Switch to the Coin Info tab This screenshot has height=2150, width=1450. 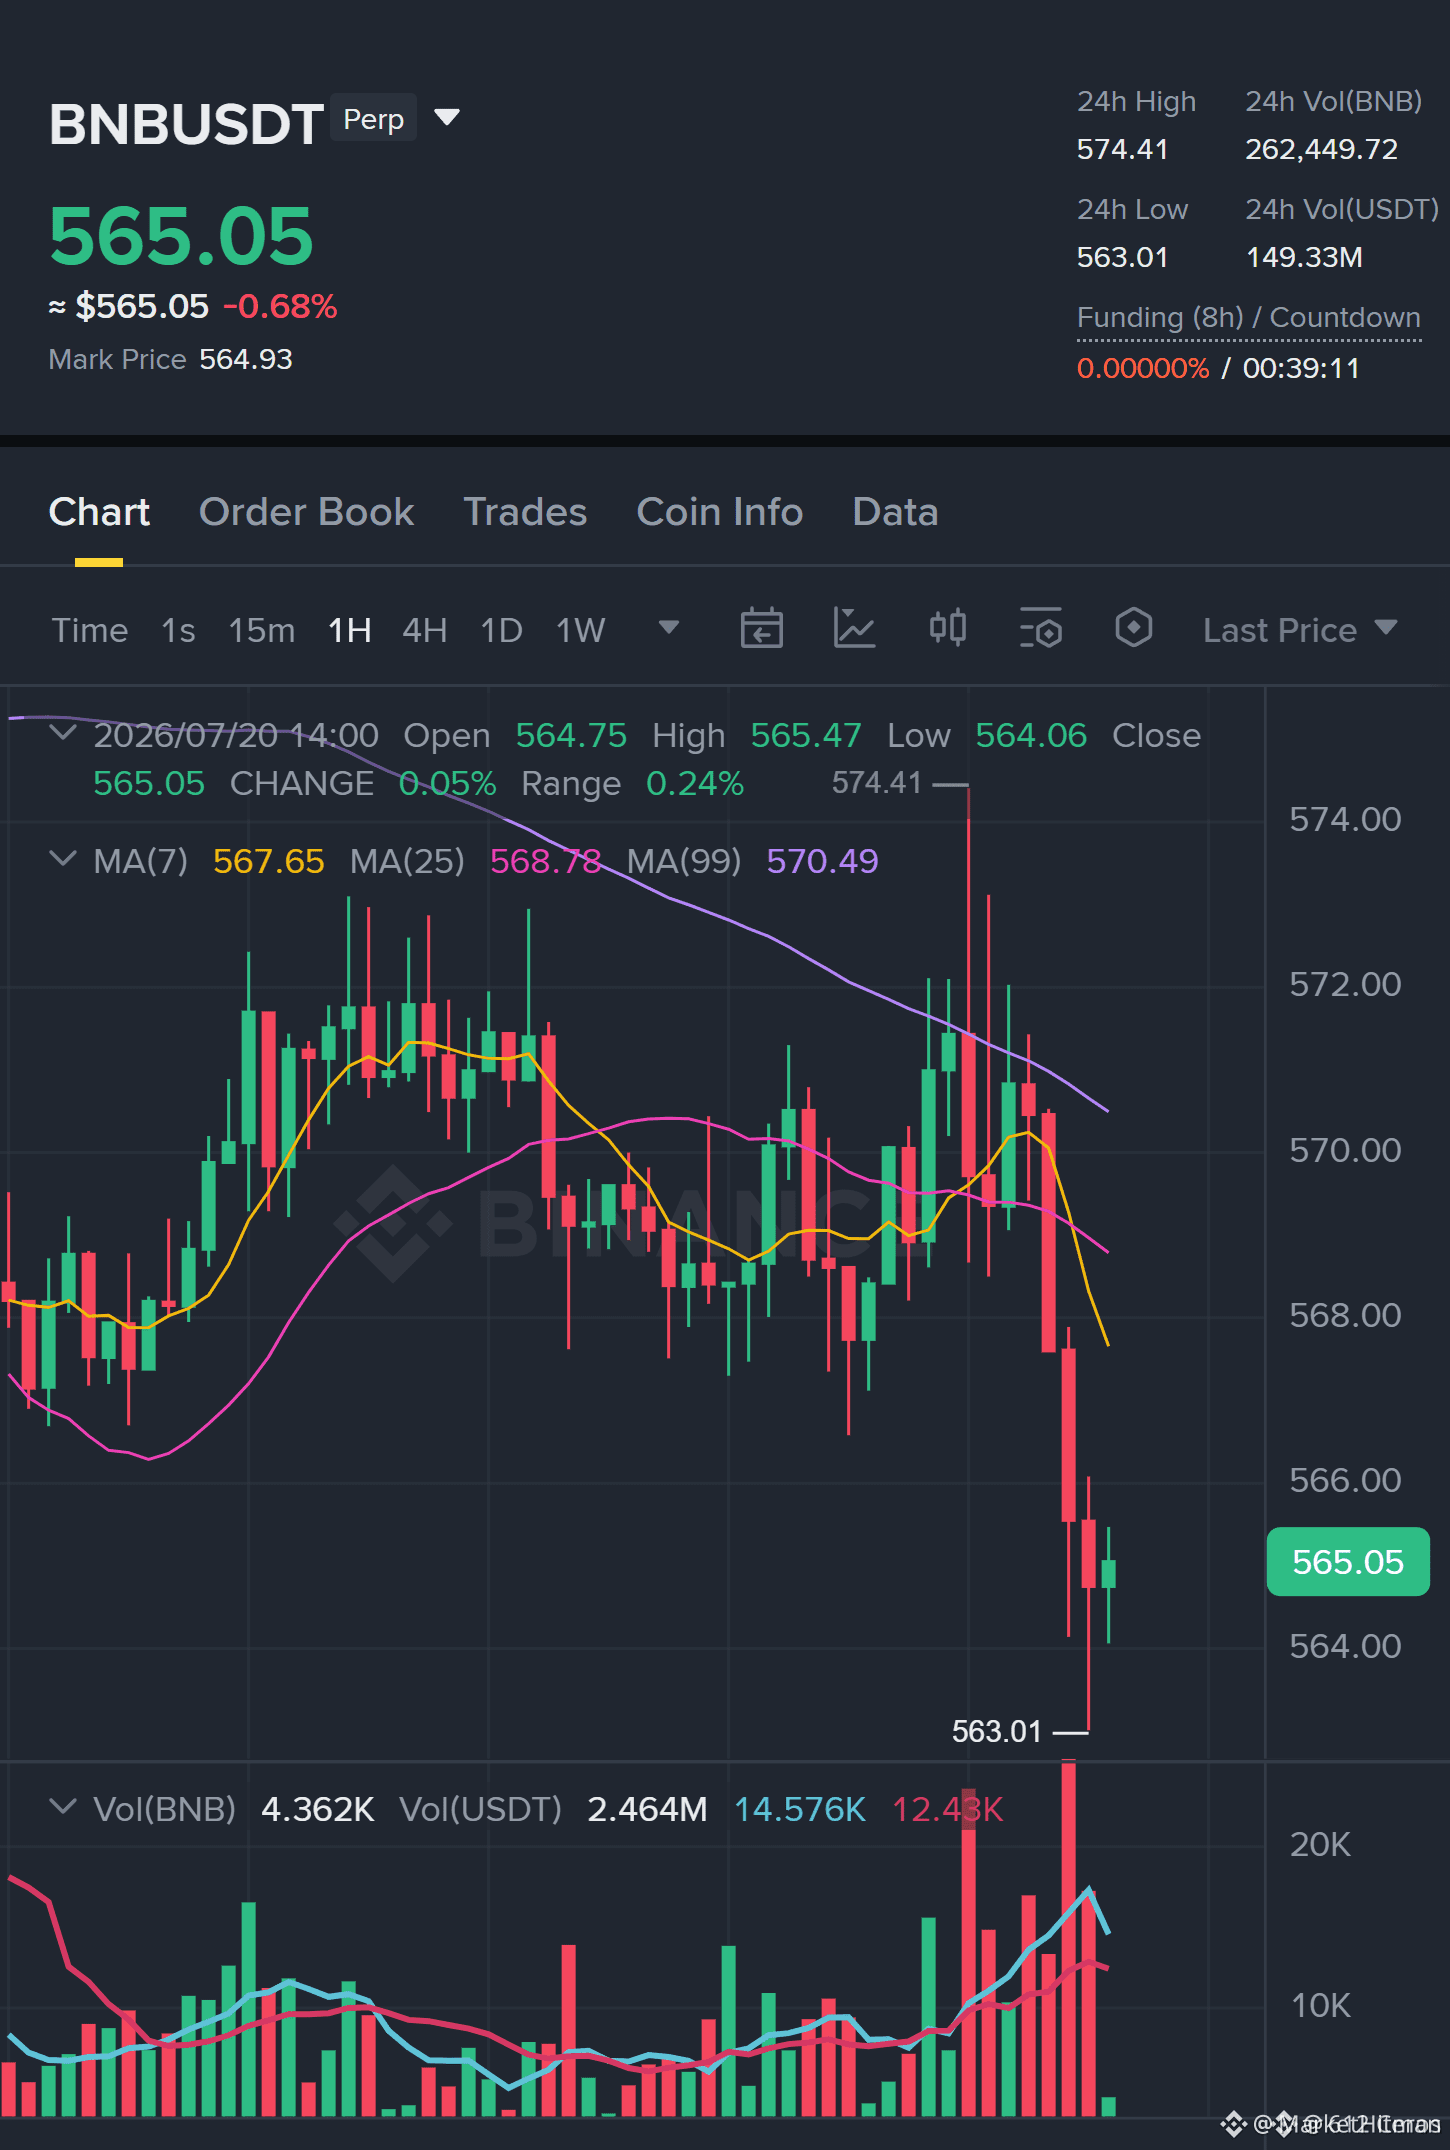(720, 512)
